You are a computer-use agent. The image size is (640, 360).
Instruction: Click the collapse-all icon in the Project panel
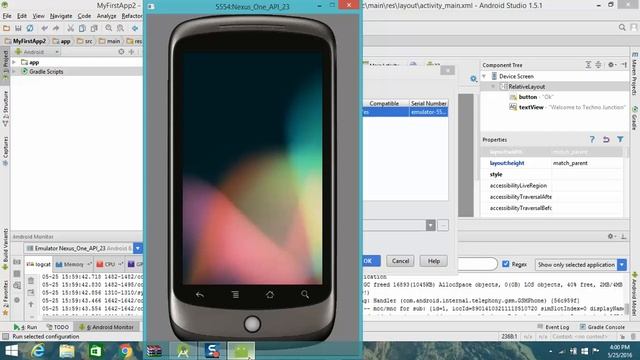(131, 52)
